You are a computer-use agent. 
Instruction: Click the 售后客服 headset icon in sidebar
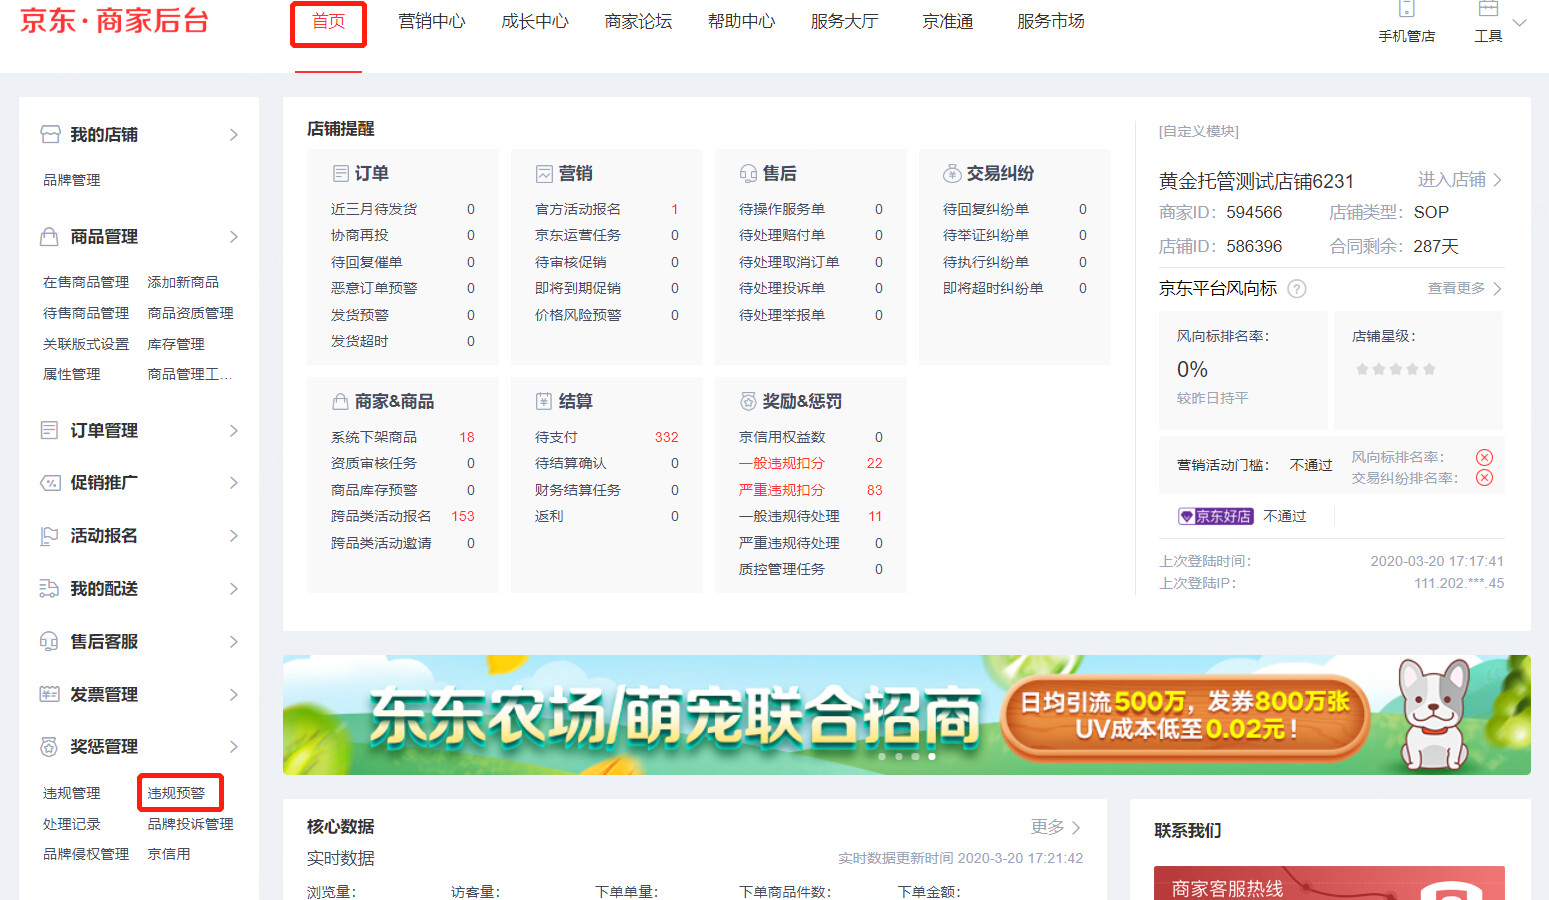[x=49, y=641]
